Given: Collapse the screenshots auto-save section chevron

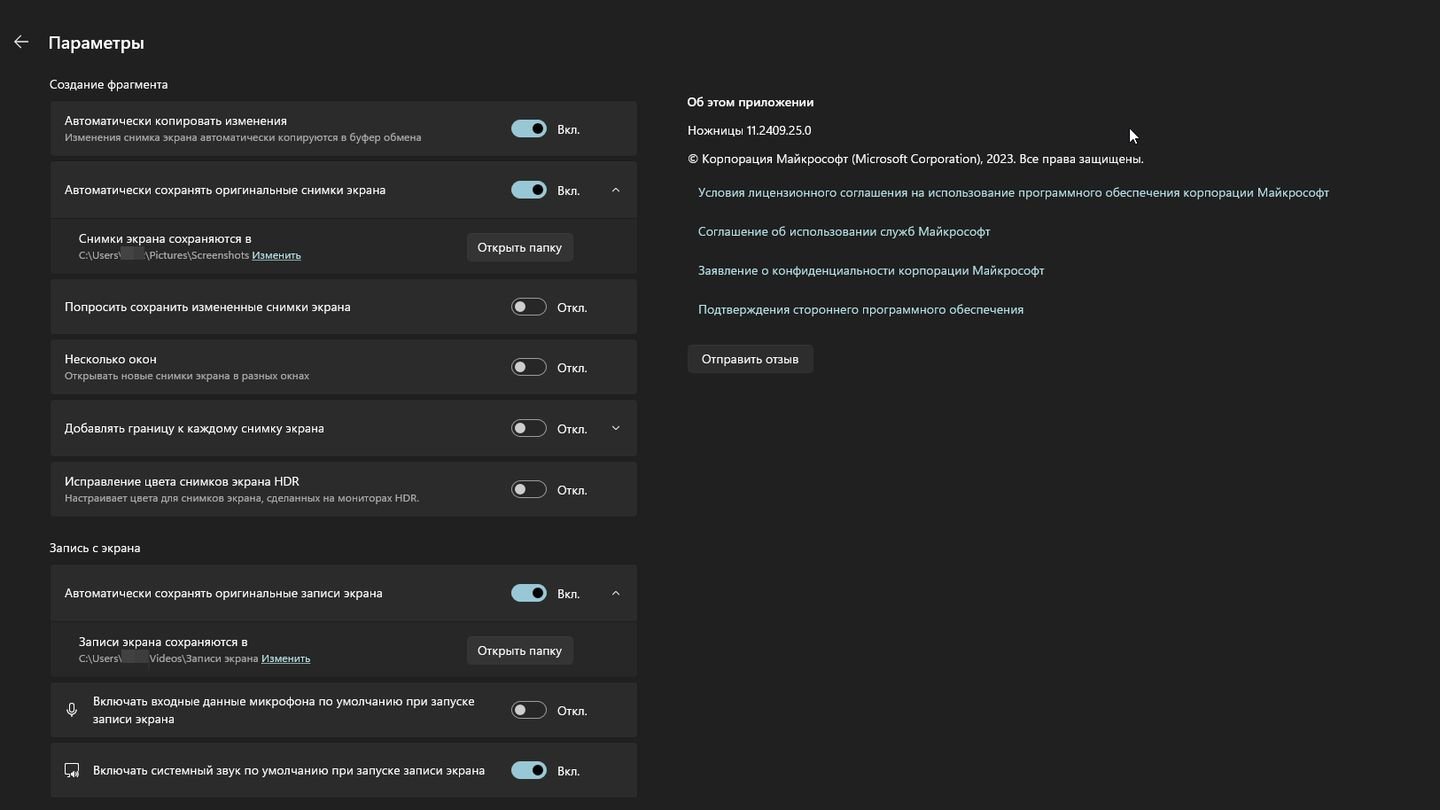Looking at the screenshot, I should click(x=616, y=190).
